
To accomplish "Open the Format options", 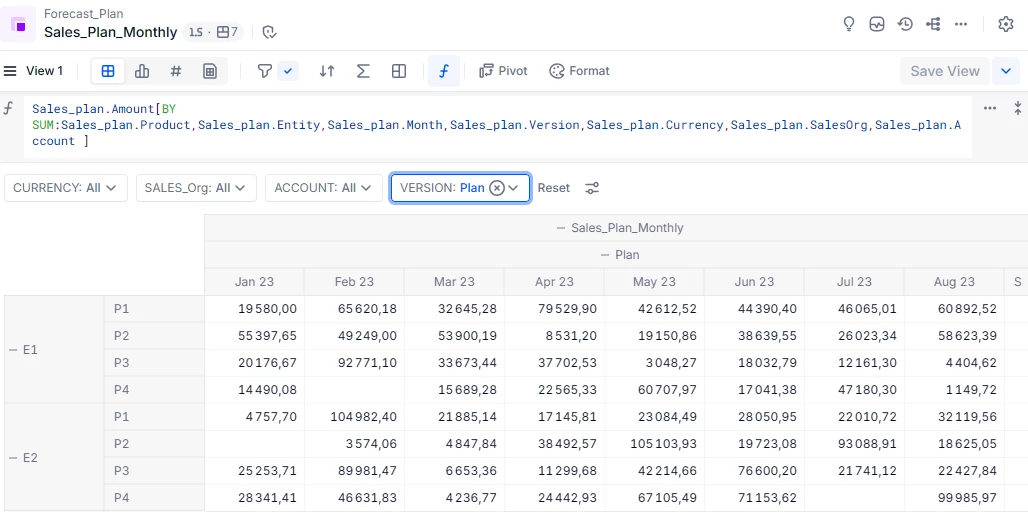I will pyautogui.click(x=579, y=71).
